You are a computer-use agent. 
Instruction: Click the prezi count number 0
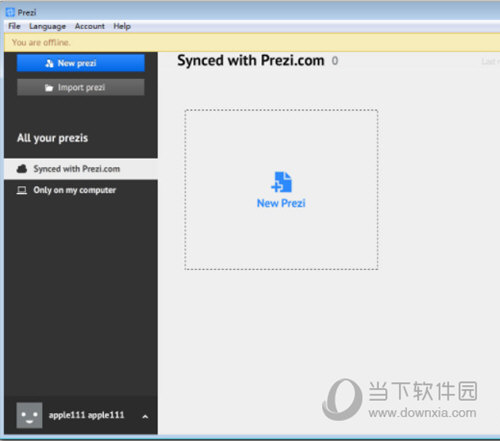335,61
